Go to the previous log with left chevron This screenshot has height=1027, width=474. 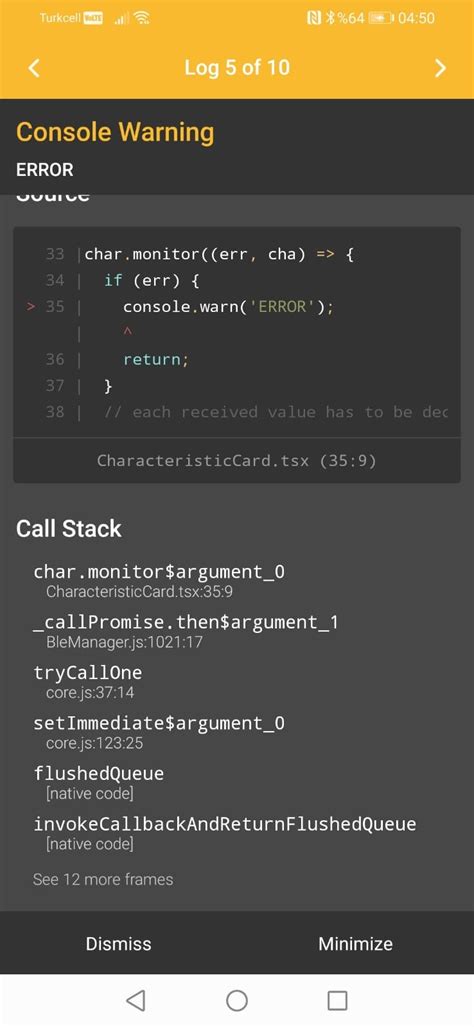click(x=35, y=67)
